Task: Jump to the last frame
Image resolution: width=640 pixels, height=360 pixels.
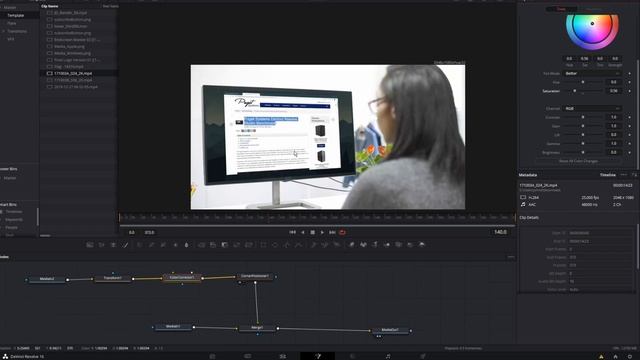Action: [x=332, y=232]
